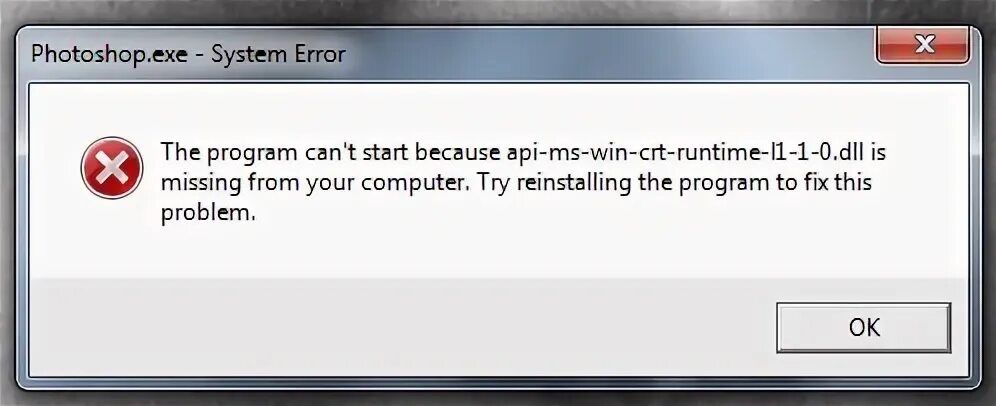The height and width of the screenshot is (406, 996).
Task: Click the red error cross icon
Action: (111, 168)
